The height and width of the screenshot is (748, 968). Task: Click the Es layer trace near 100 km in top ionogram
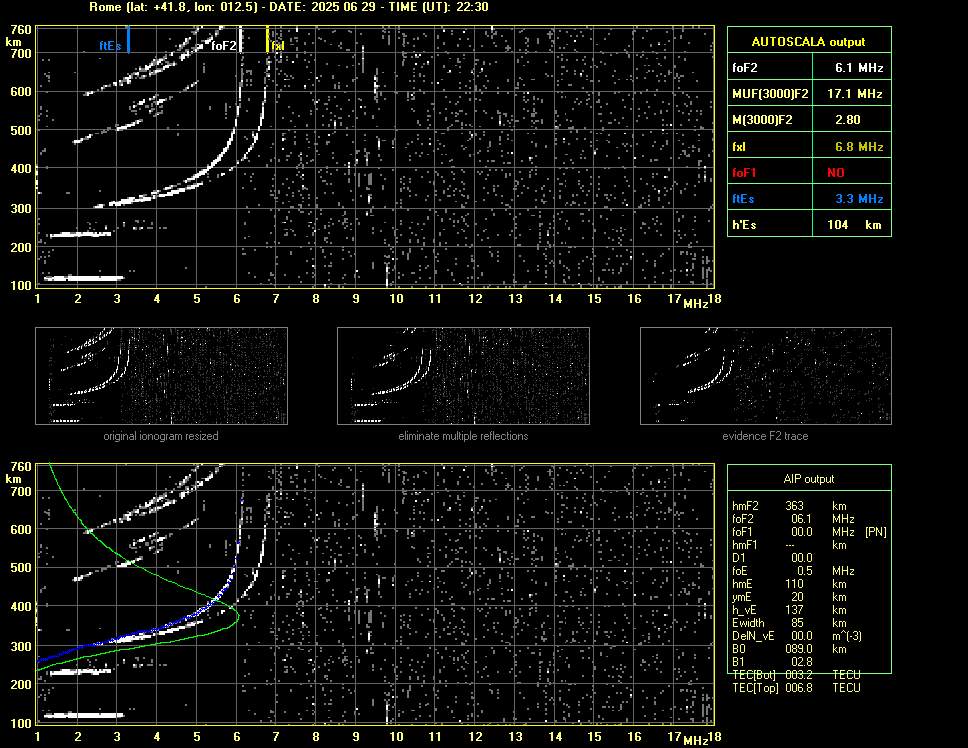(84, 278)
